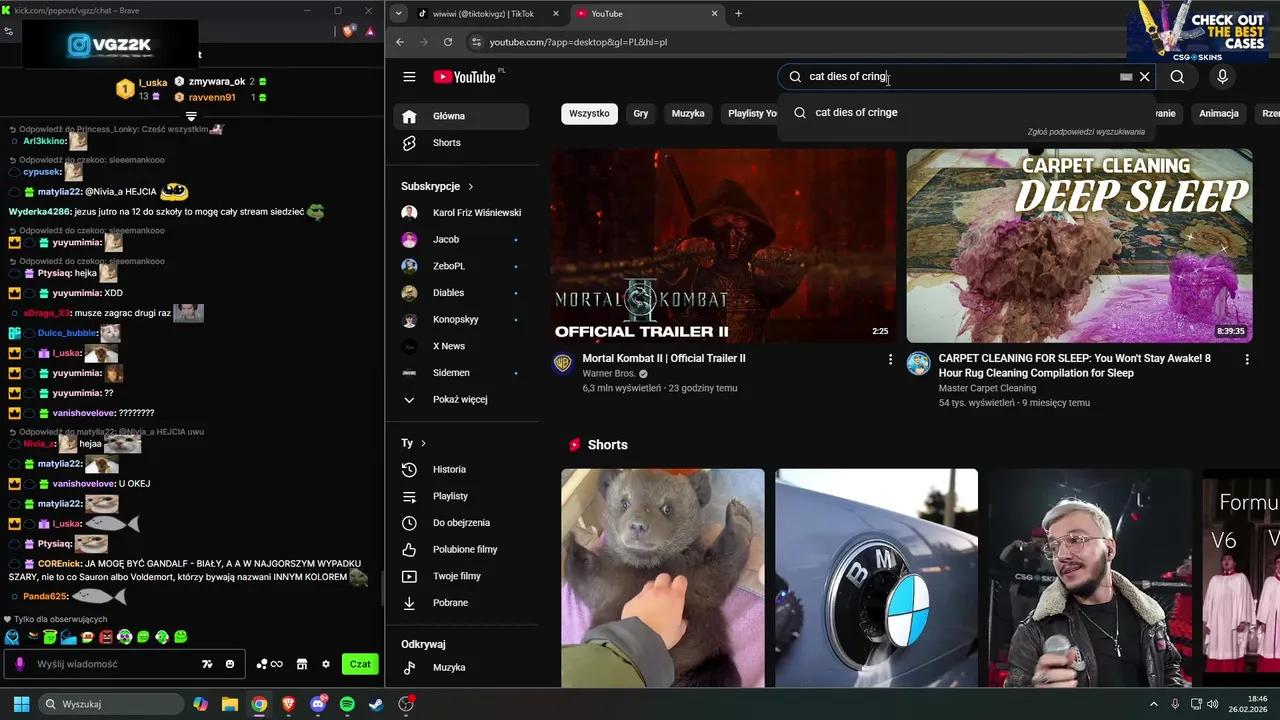1280x720 pixels.
Task: Open Kick chat settings gear
Action: tap(325, 664)
